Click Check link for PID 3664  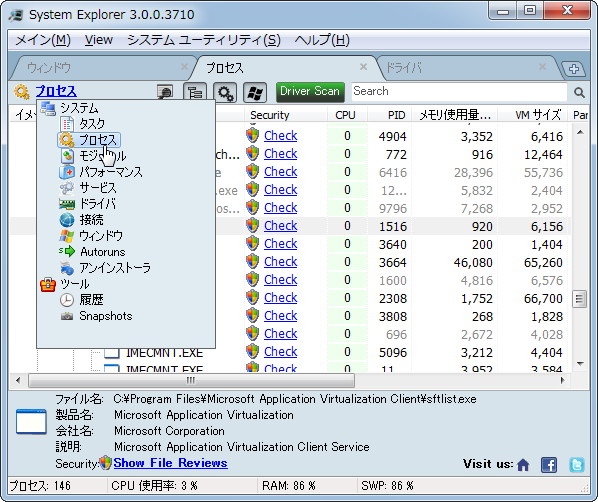[280, 262]
